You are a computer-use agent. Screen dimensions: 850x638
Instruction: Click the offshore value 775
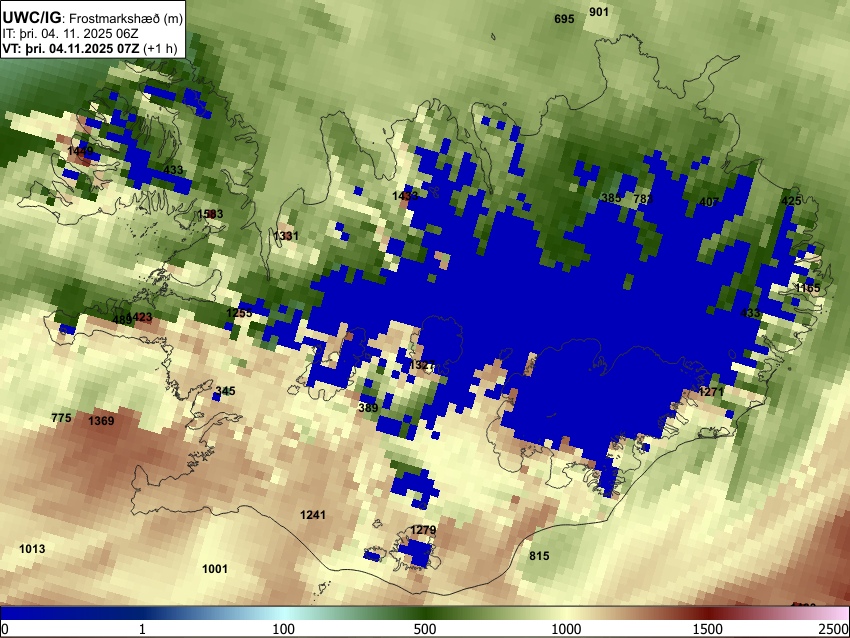(61, 418)
